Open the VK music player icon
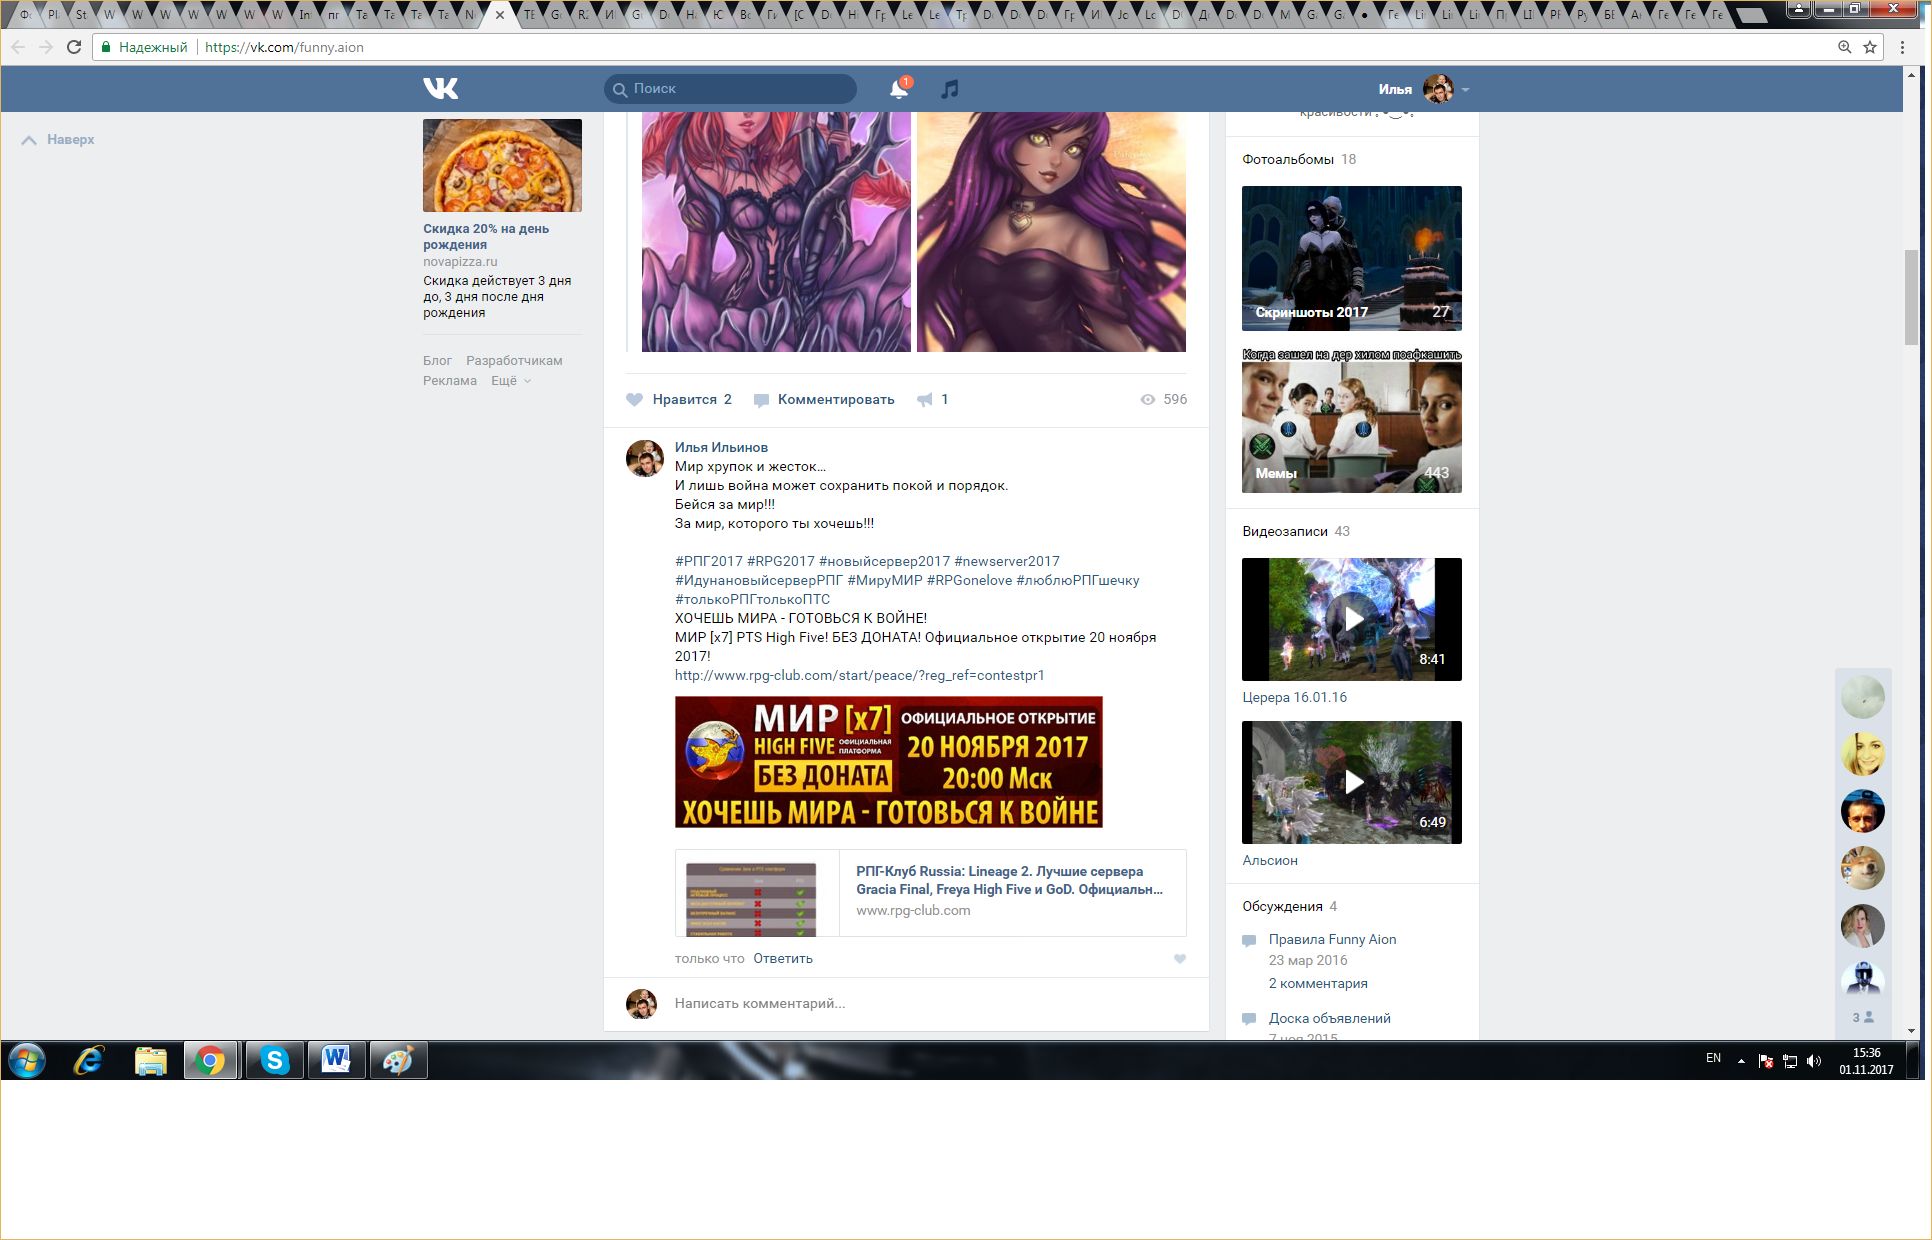 [x=949, y=89]
